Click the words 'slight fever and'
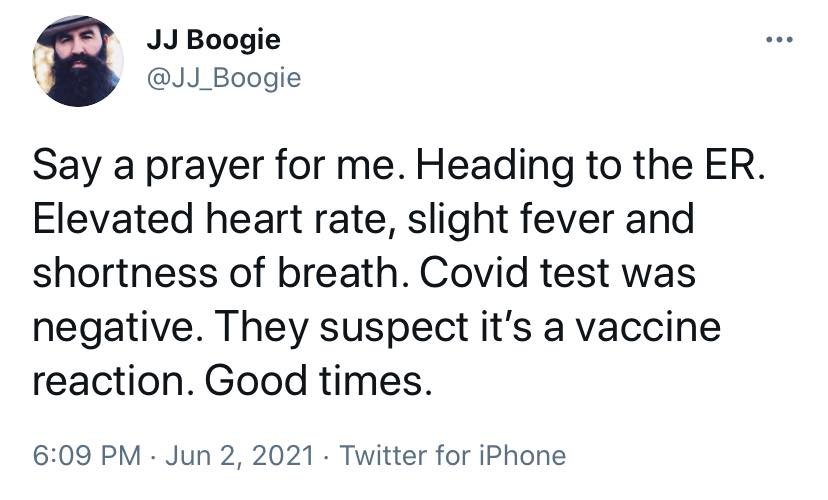Screen dimensions: 828x500 point(551,220)
